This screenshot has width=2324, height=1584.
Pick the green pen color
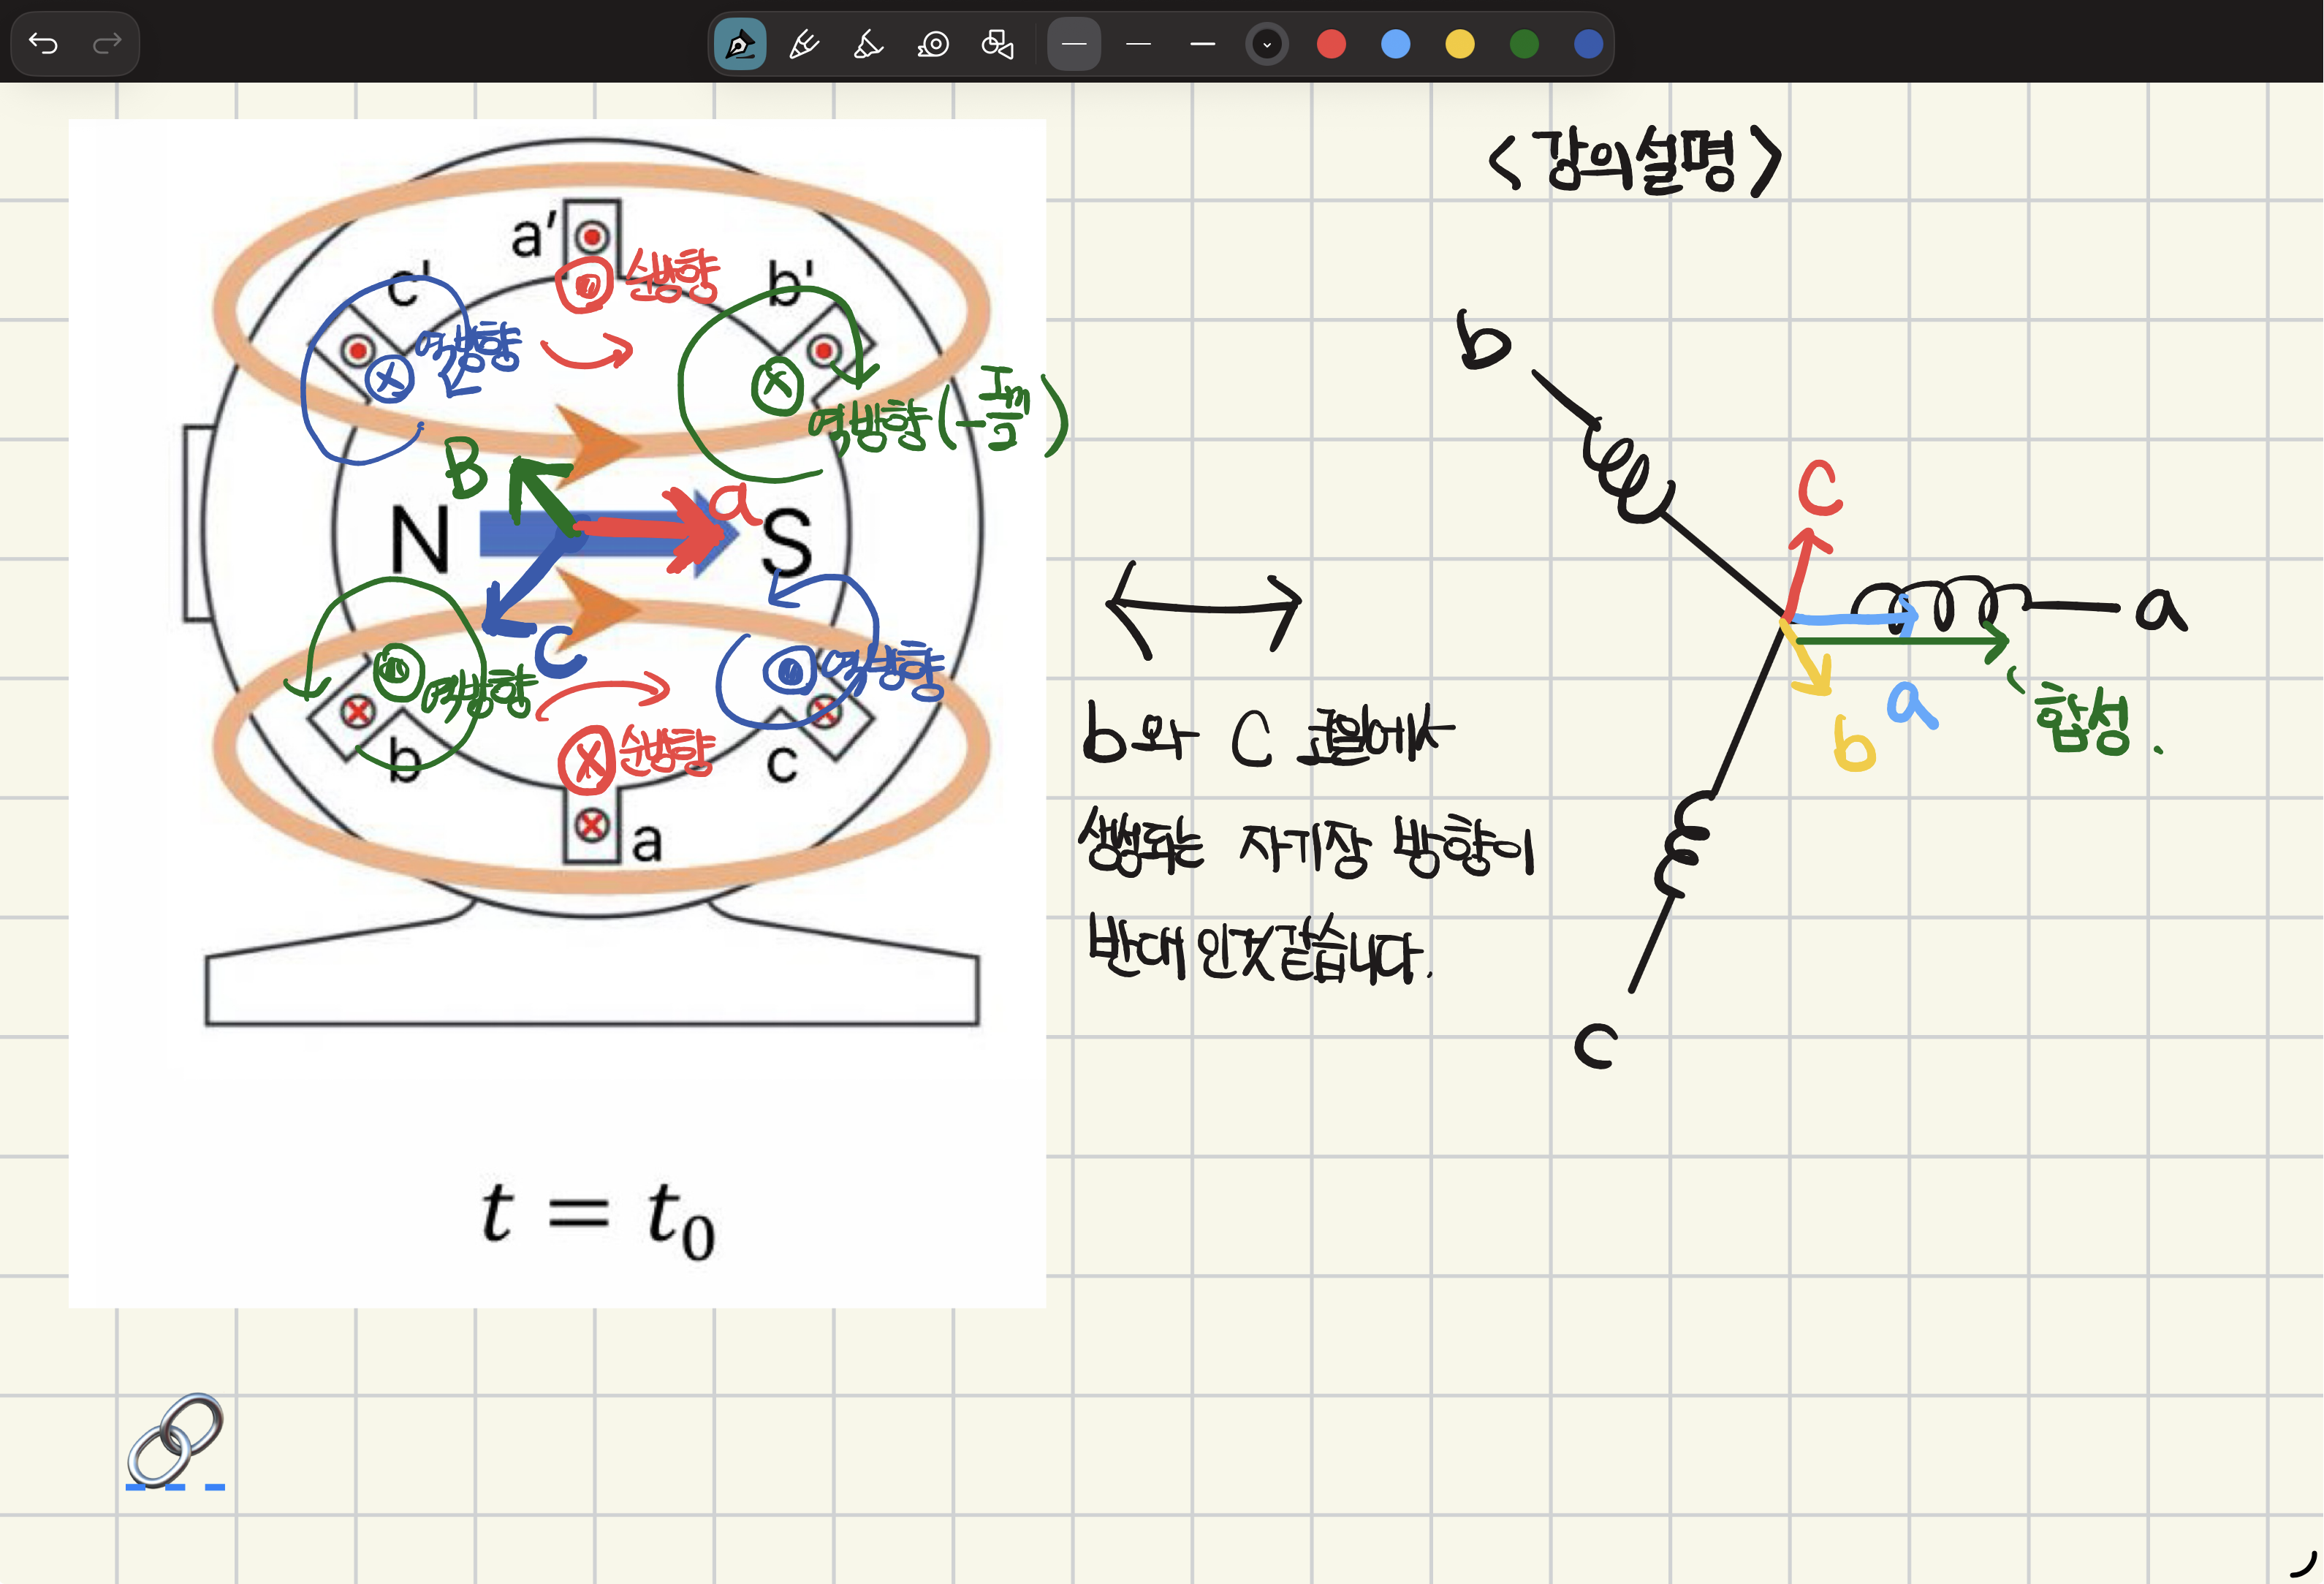click(x=1524, y=44)
